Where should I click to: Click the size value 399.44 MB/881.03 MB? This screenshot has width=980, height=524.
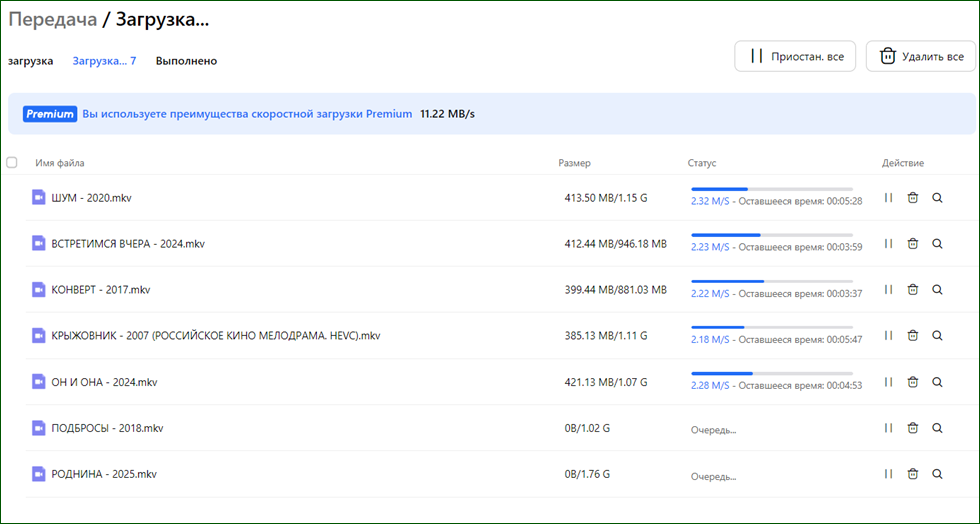tap(616, 290)
